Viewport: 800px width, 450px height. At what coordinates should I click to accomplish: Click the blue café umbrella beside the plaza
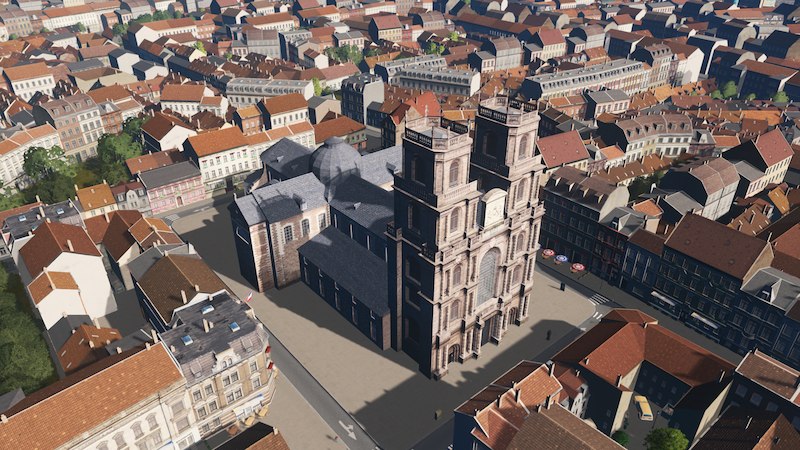(x=563, y=259)
